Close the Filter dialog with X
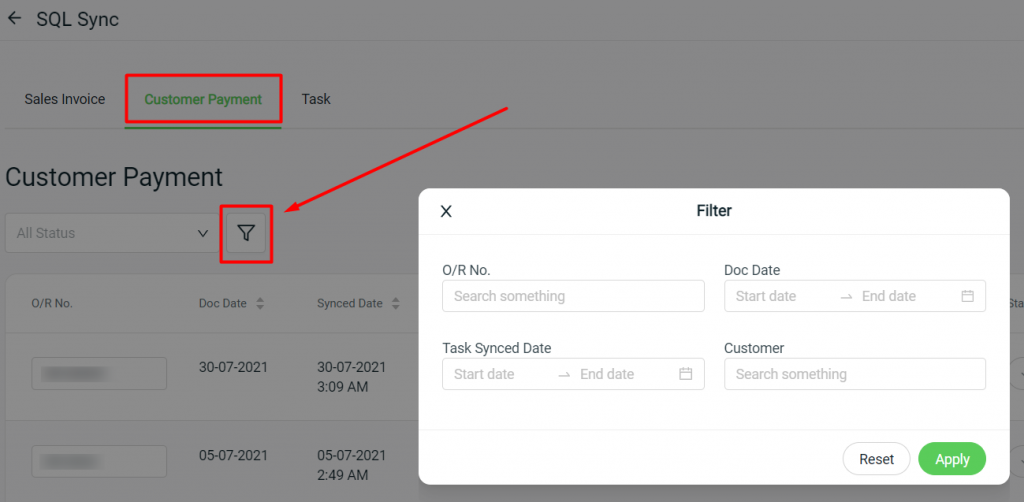Image resolution: width=1024 pixels, height=502 pixels. click(446, 211)
